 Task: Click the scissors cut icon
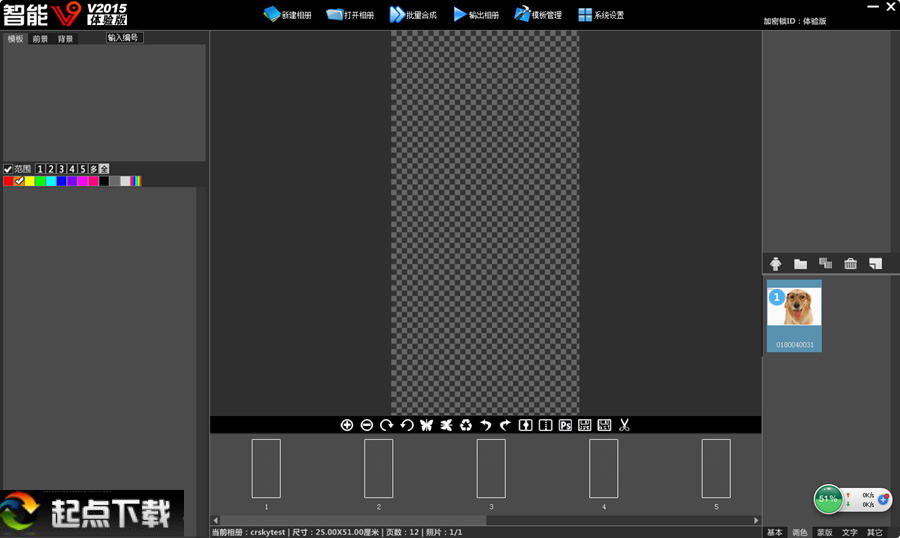click(x=624, y=425)
